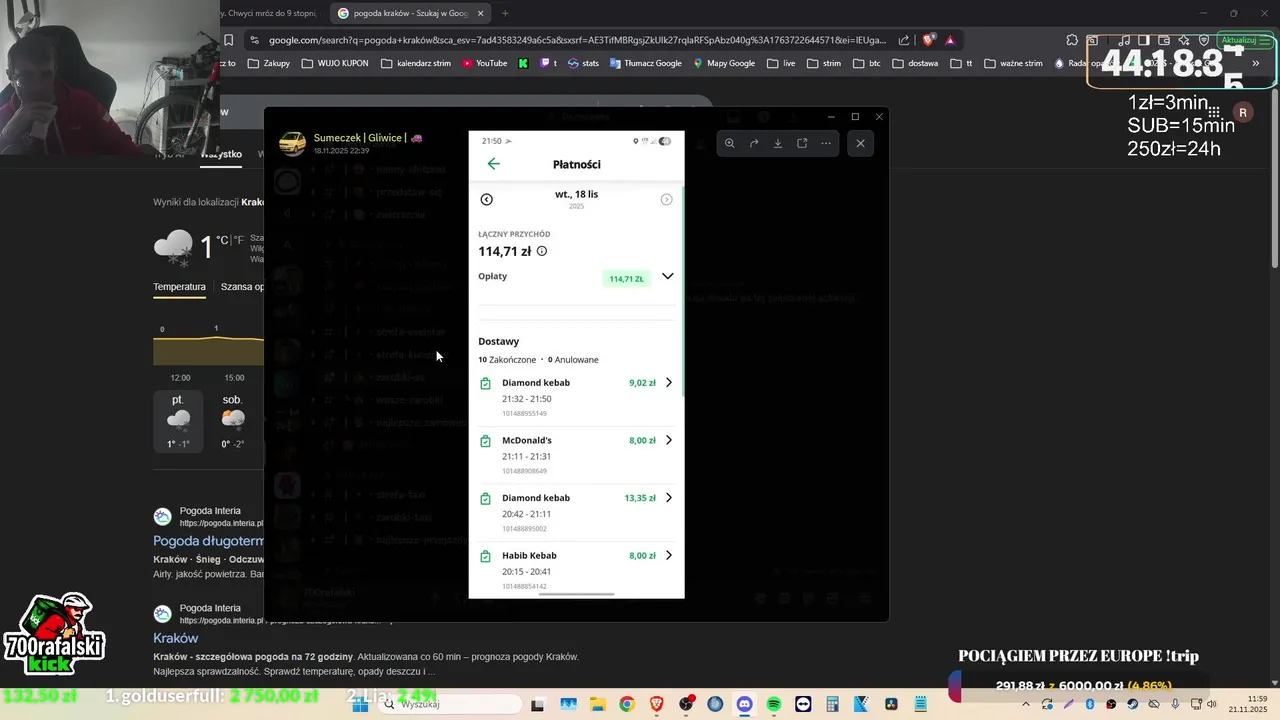This screenshot has width=1280, height=720.
Task: Open the McDonald's 8,00 zł delivery chevron
Action: point(669,440)
